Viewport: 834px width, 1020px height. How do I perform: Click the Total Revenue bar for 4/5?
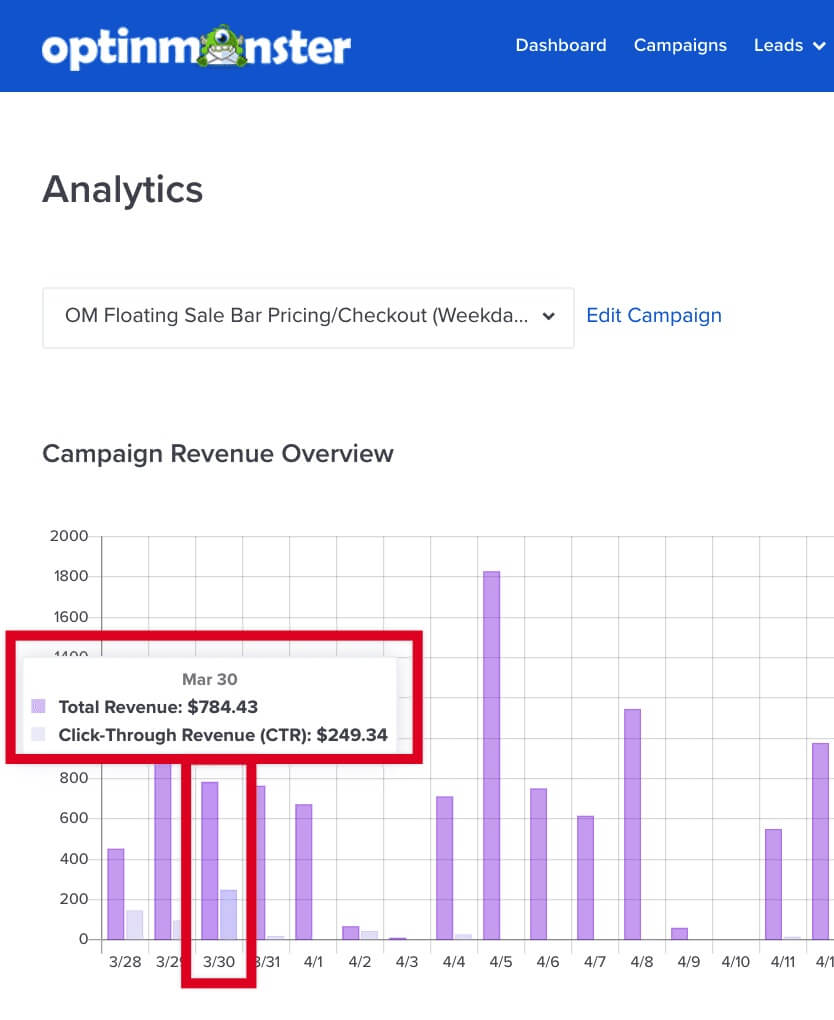coord(492,755)
